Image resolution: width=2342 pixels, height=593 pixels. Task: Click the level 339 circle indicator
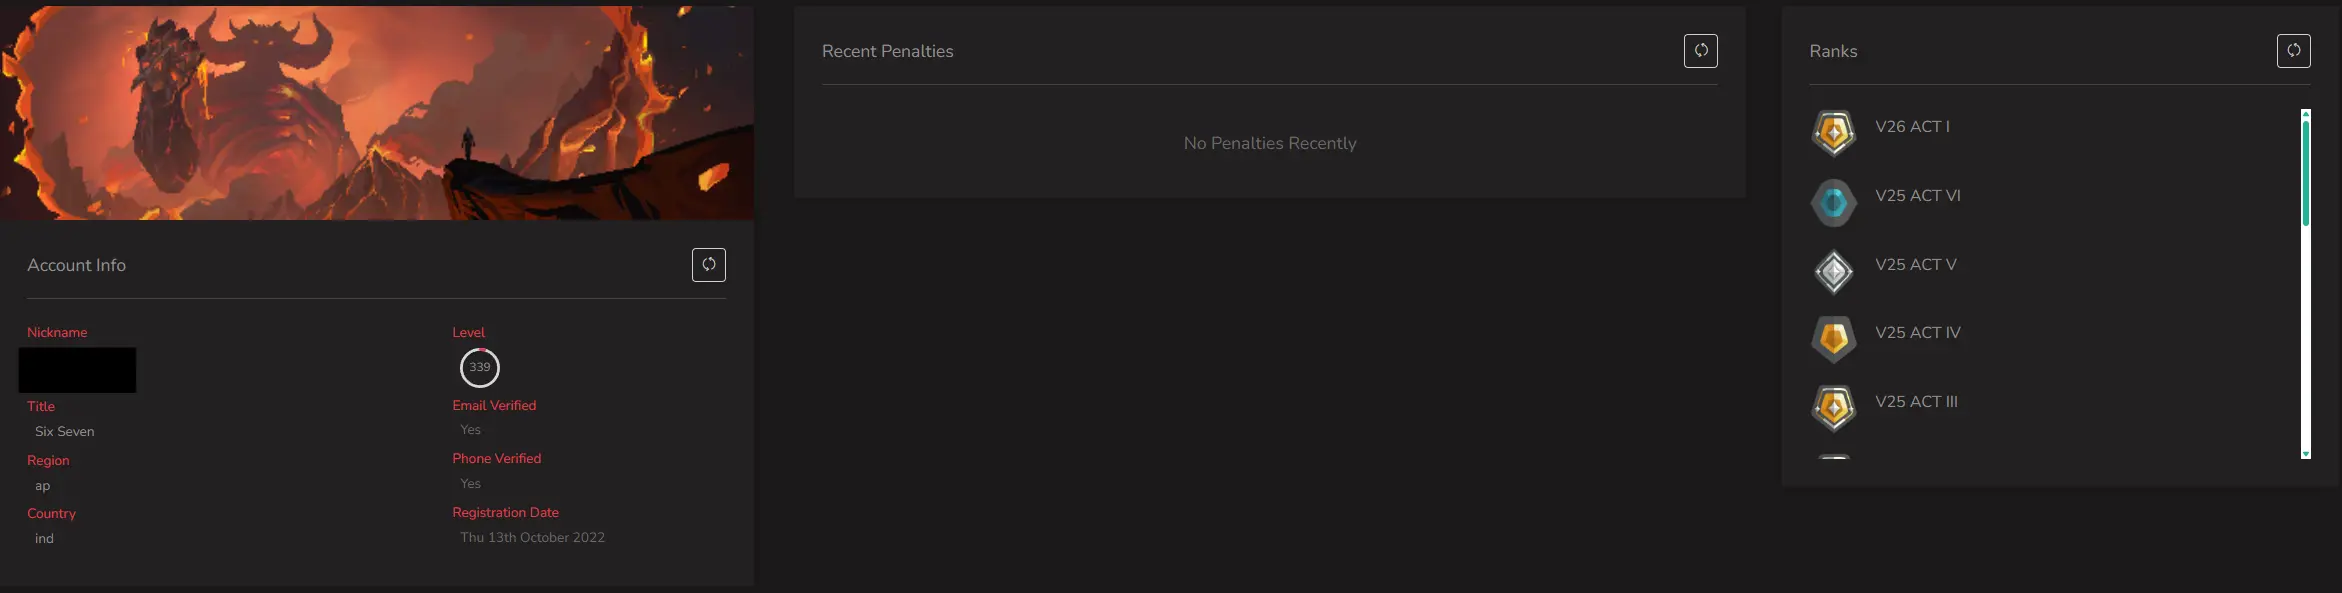coord(480,368)
